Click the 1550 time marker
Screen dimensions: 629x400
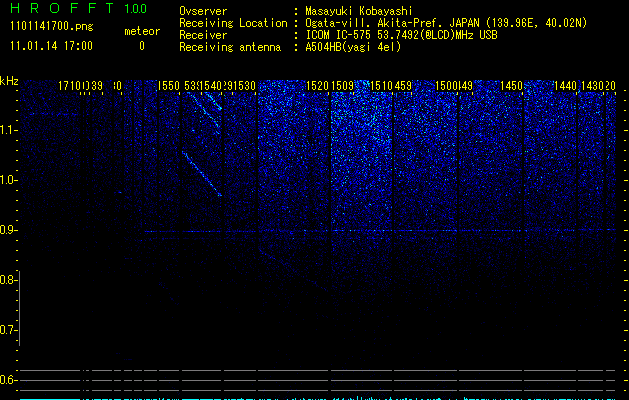tap(169, 85)
